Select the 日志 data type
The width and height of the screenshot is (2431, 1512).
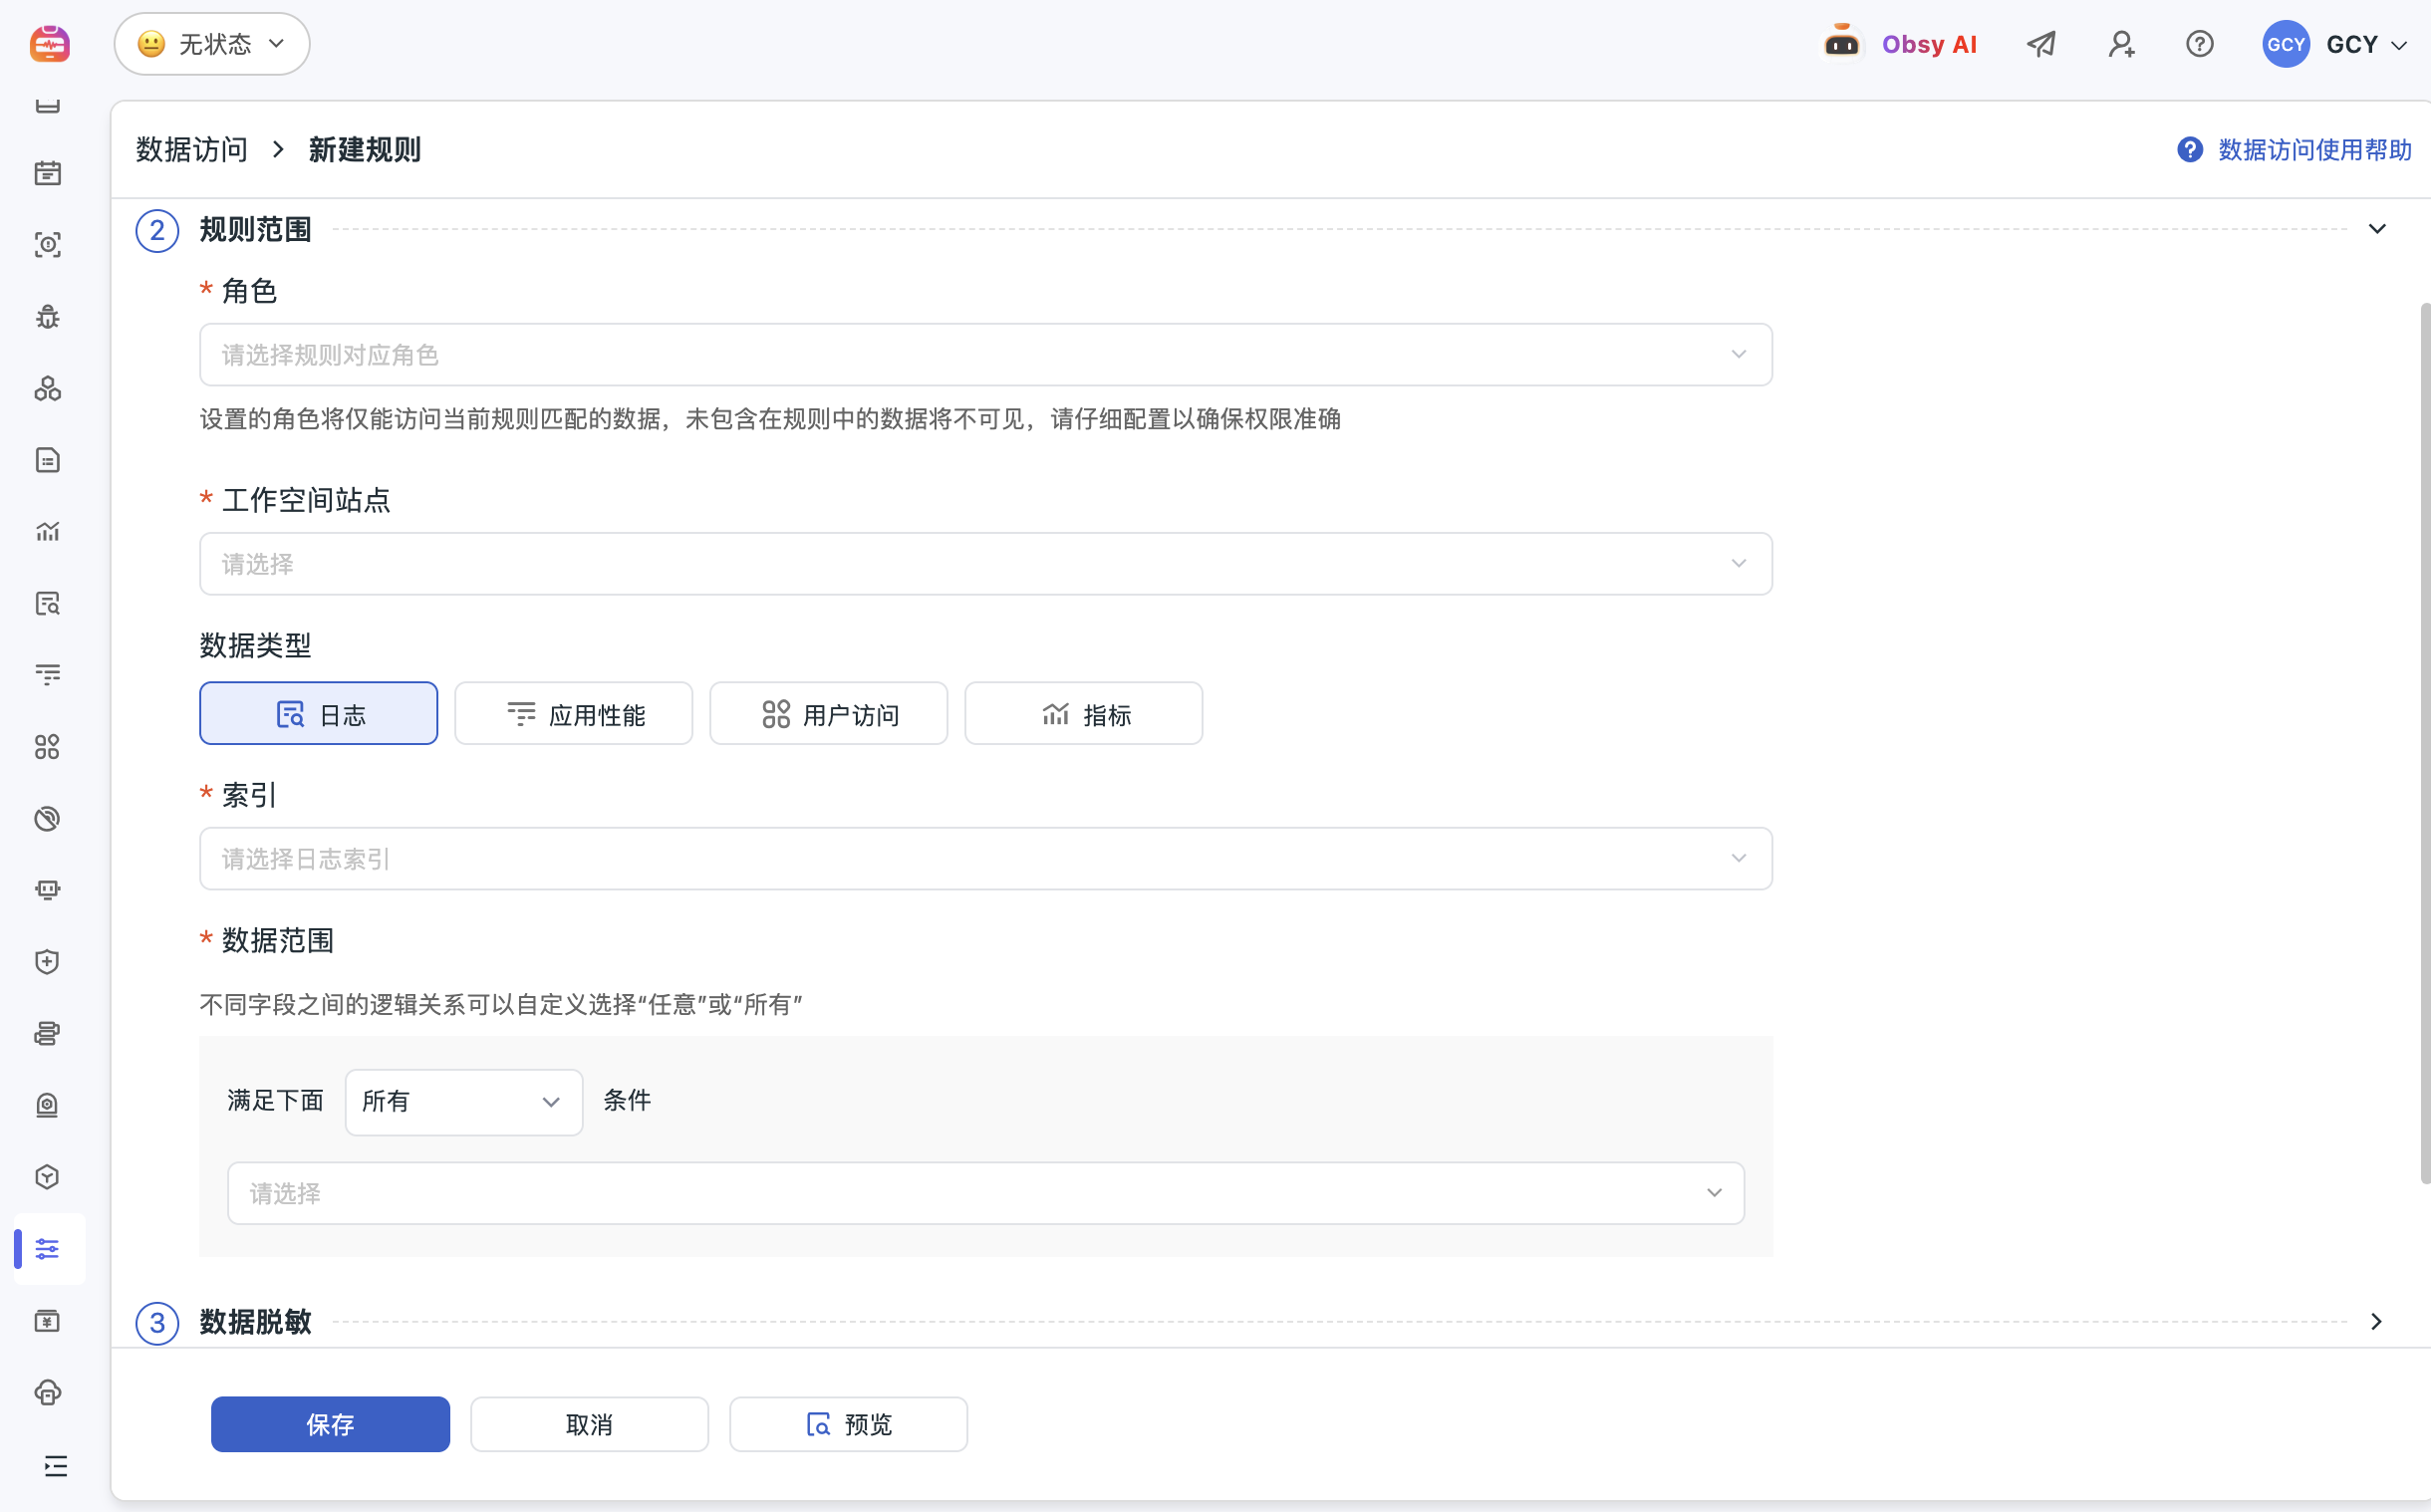tap(319, 714)
